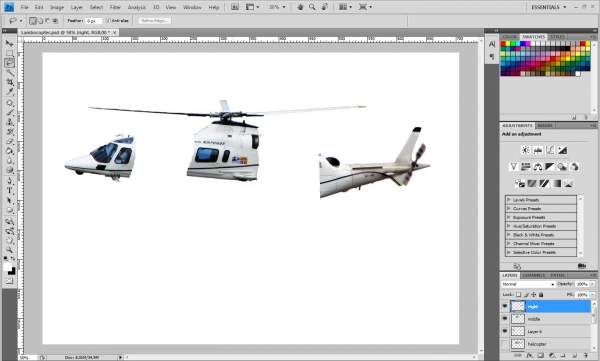This screenshot has height=361, width=600.
Task: Toggle lock all for layer
Action: click(541, 295)
